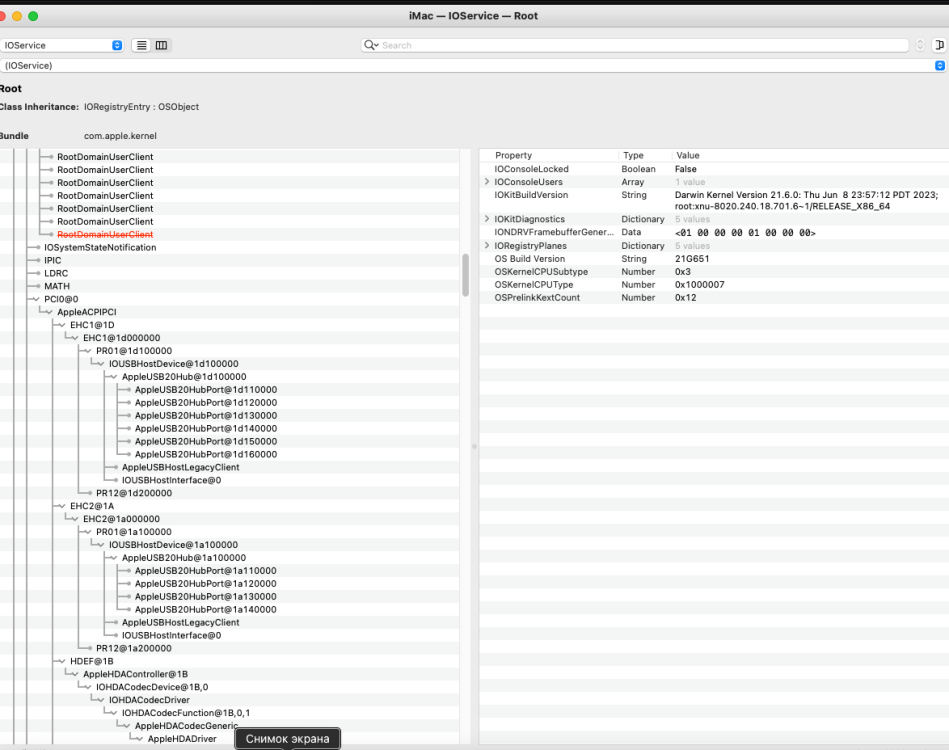949x750 pixels.
Task: Collapse the AppleACPIPCI node
Action: [x=48, y=312]
